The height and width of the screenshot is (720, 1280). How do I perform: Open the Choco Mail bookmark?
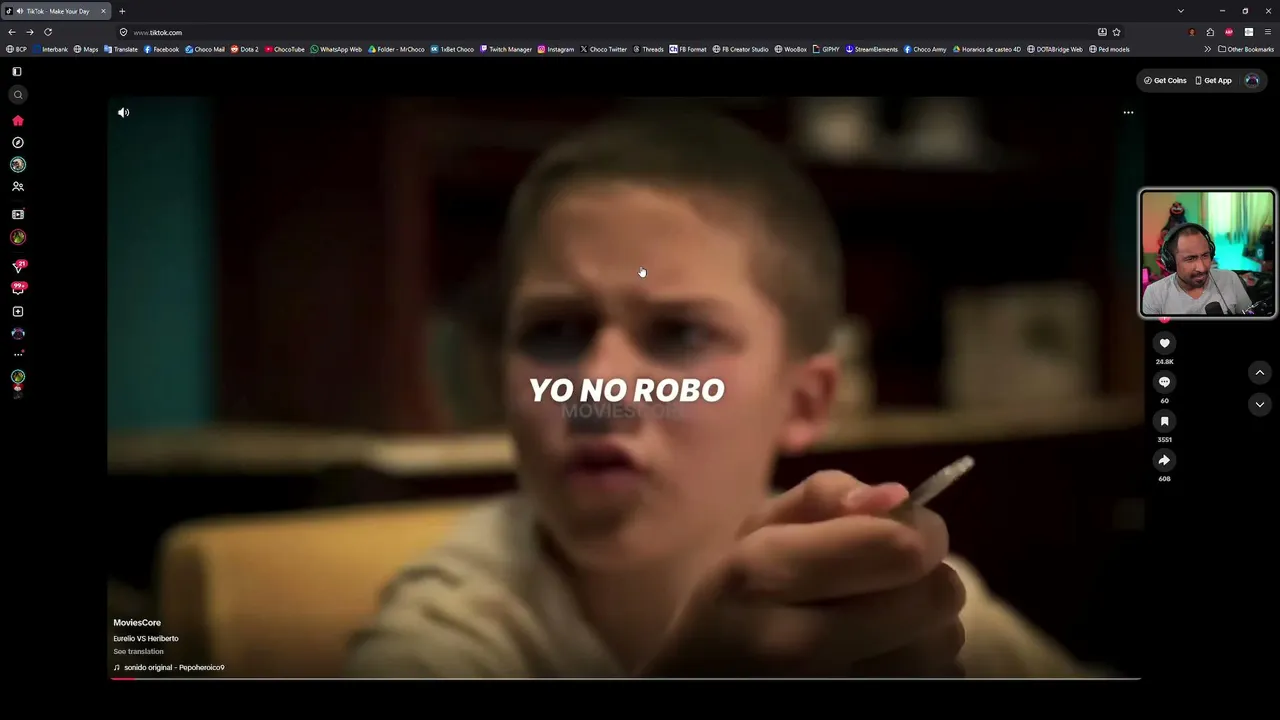point(205,49)
